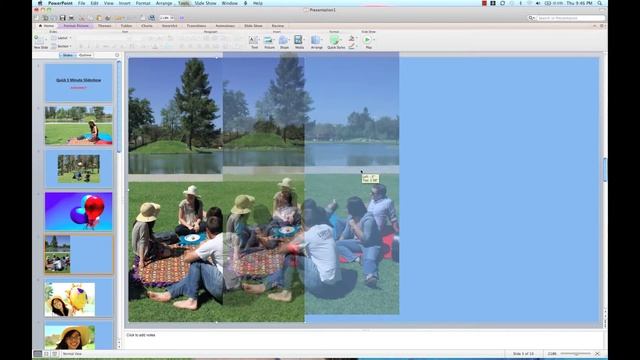Switch to the Animations tab
Image resolution: width=640 pixels, height=360 pixels.
225,26
